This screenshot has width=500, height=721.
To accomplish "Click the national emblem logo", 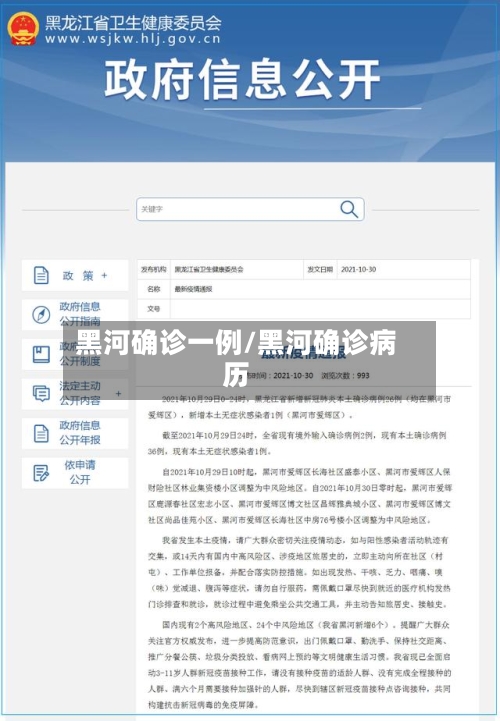I will coord(23,29).
